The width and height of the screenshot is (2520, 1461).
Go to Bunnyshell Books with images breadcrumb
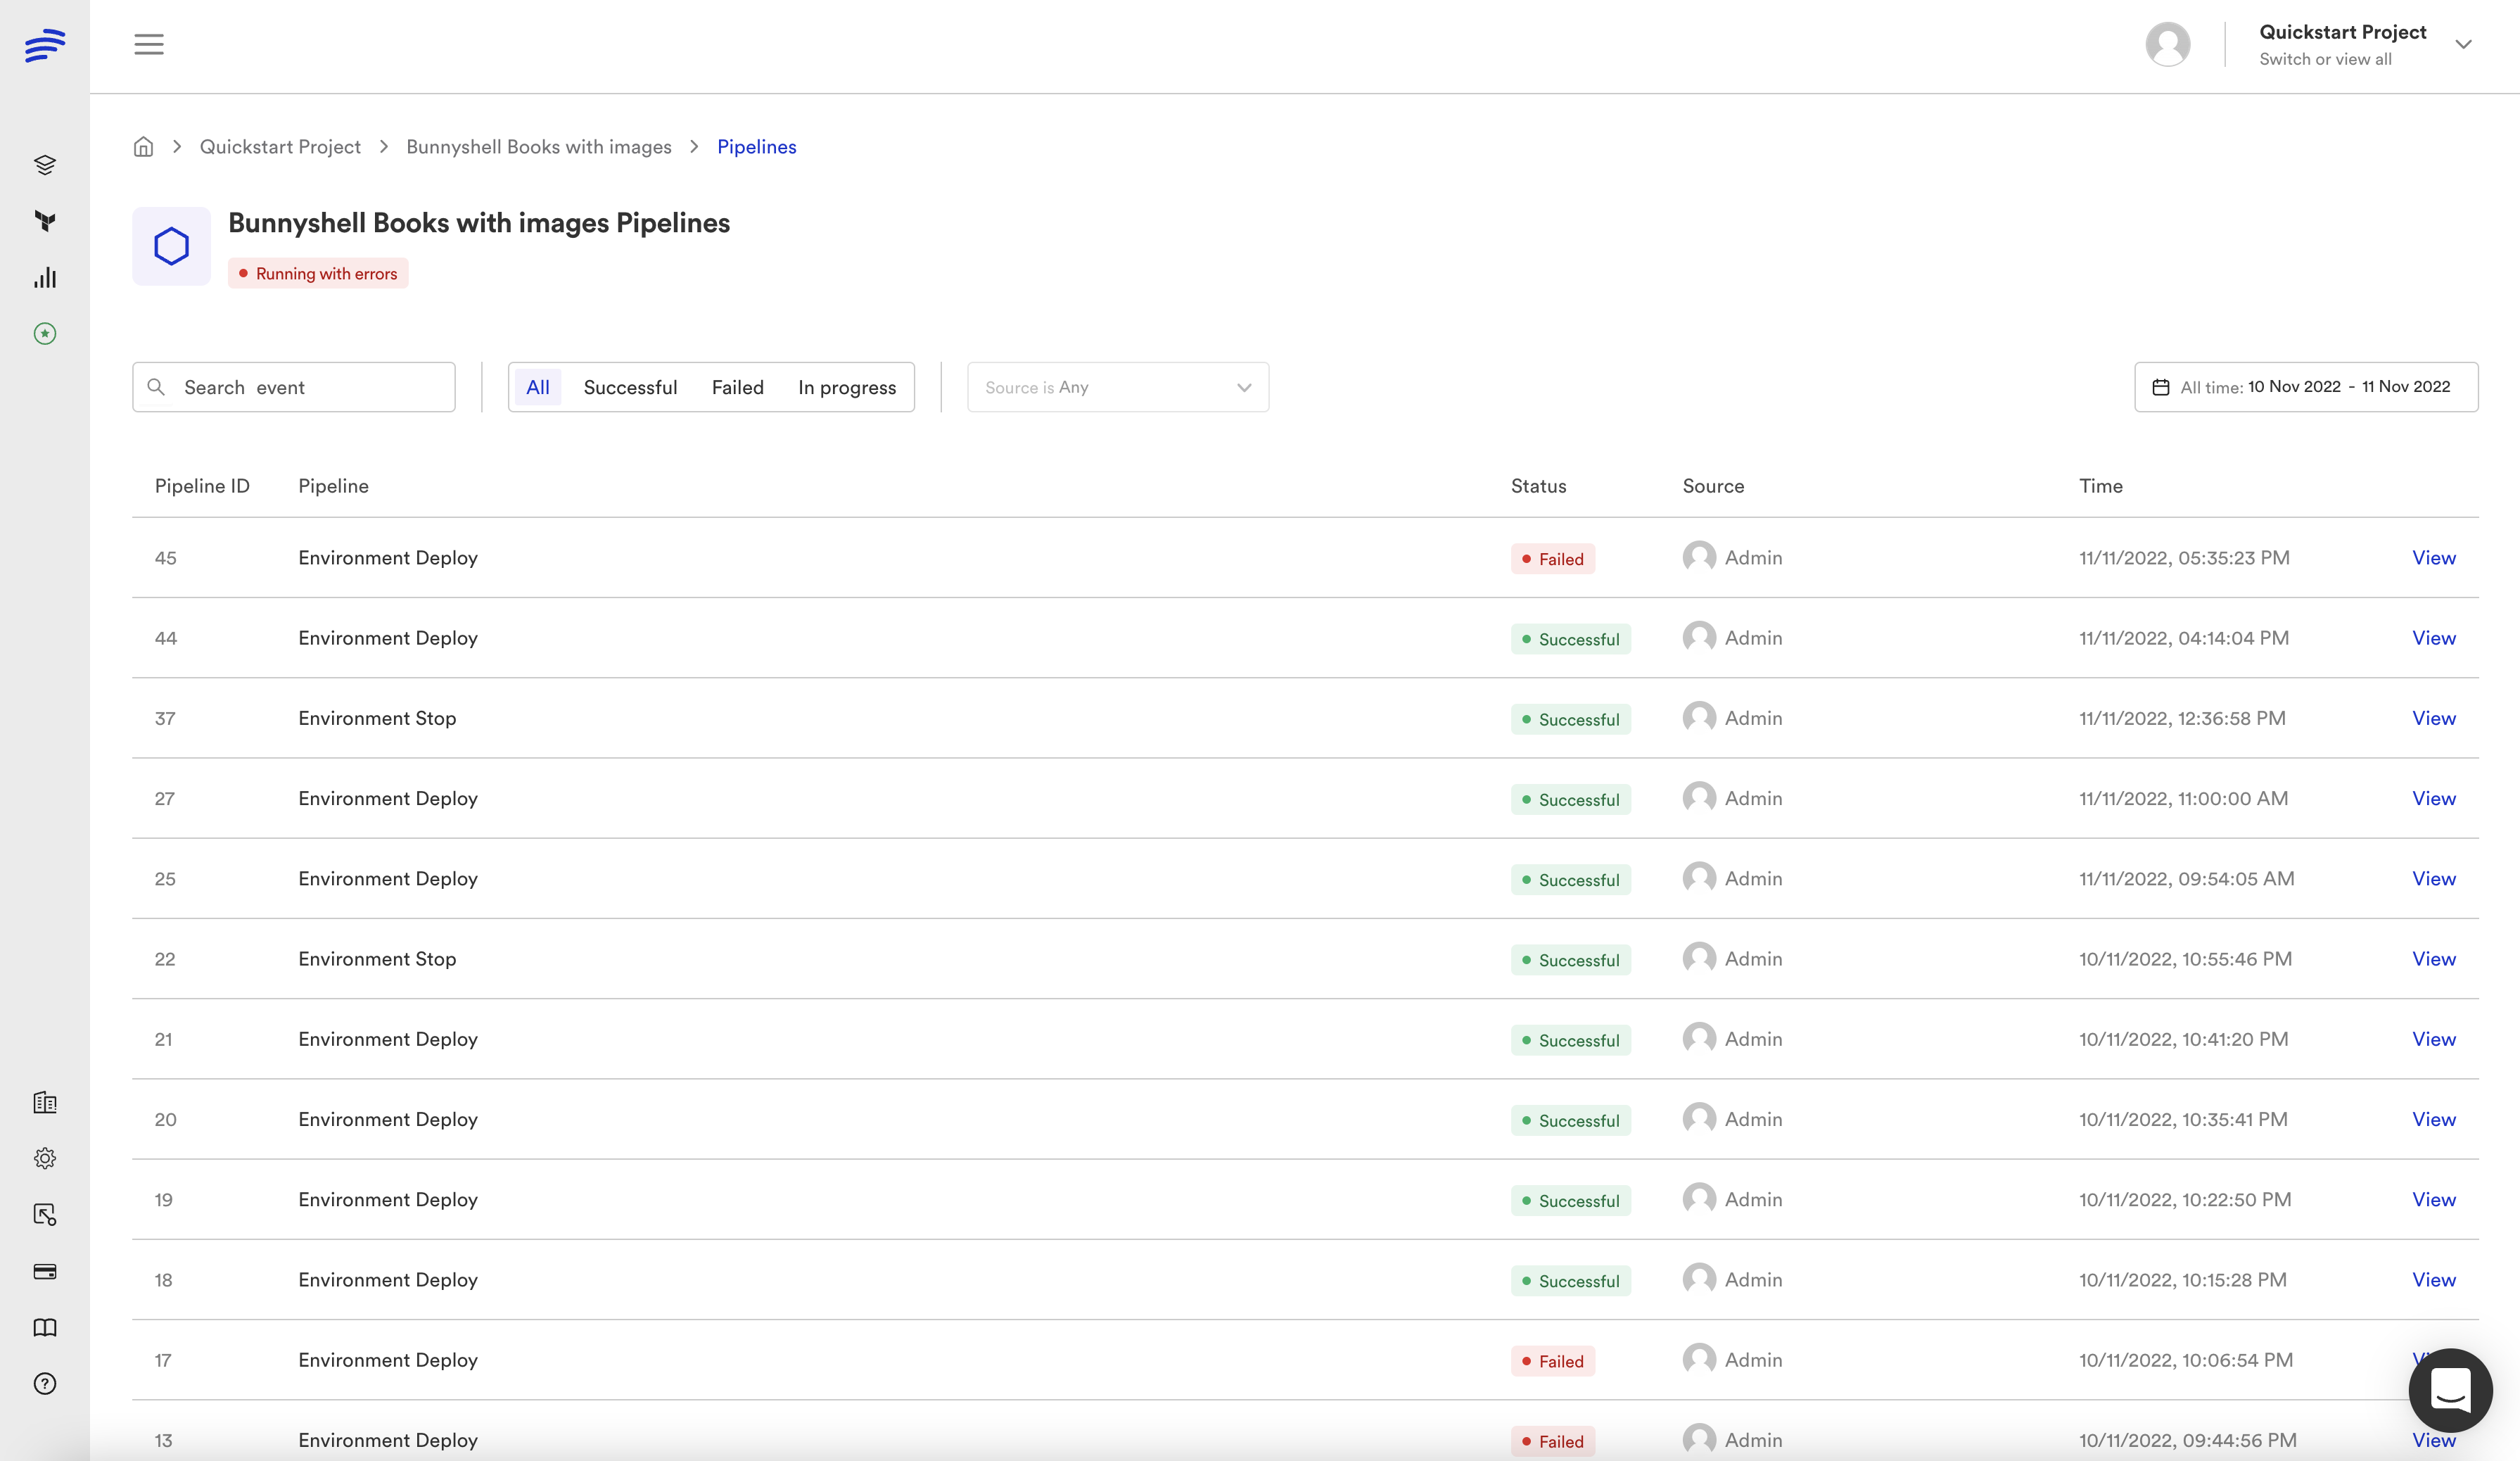538,146
